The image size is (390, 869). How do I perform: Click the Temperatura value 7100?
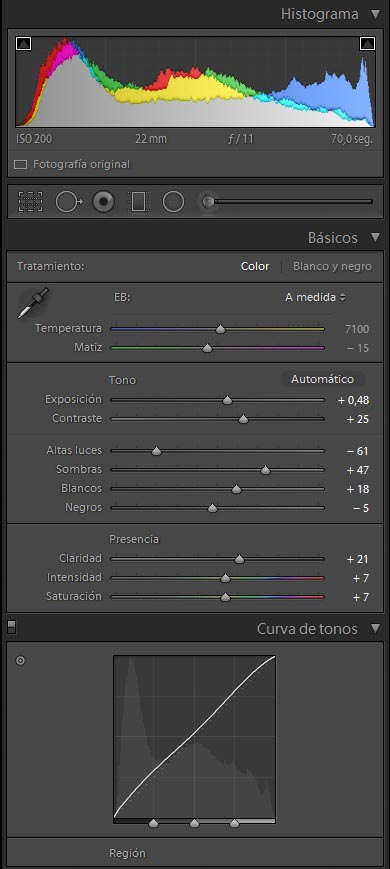coord(357,329)
